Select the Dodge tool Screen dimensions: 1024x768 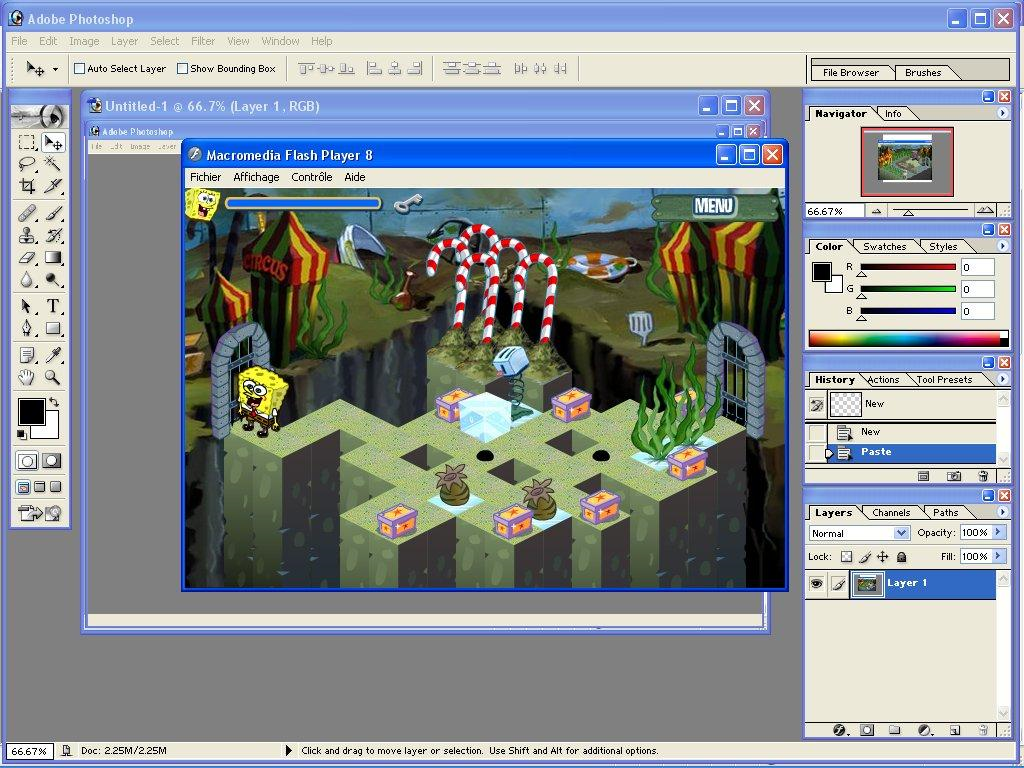pos(52,280)
